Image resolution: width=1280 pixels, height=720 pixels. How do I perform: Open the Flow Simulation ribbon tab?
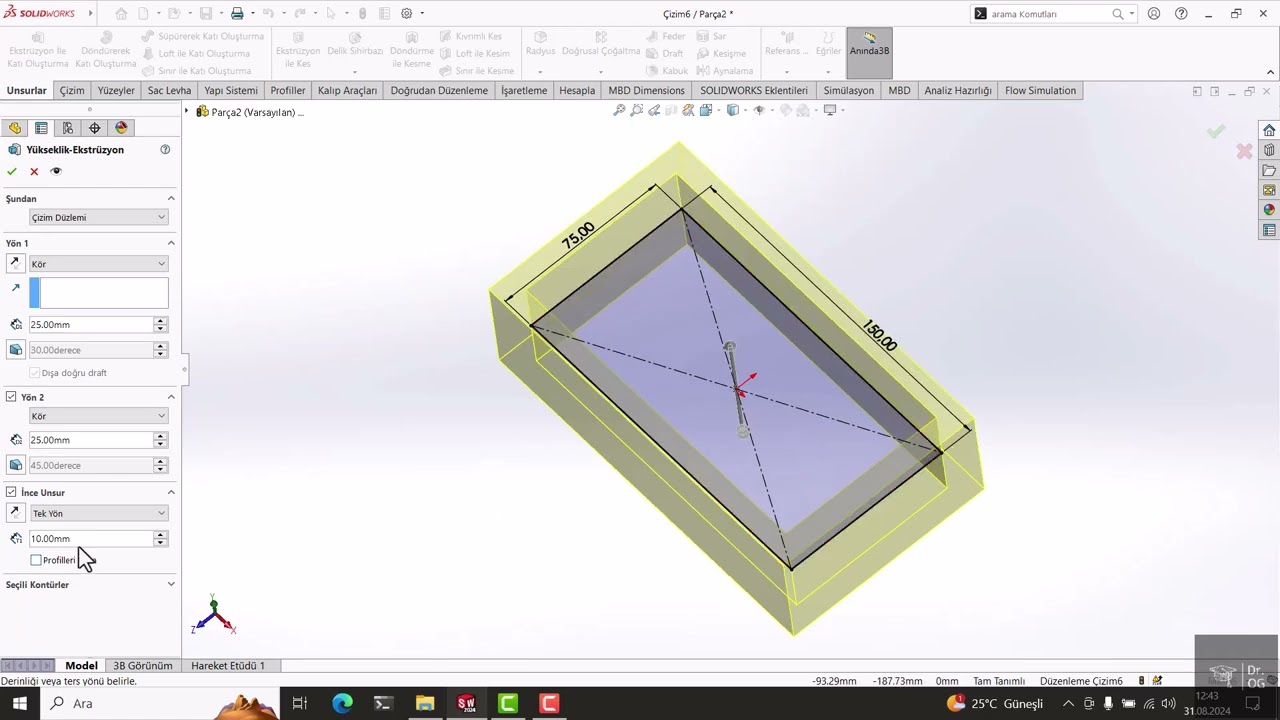[x=1040, y=90]
